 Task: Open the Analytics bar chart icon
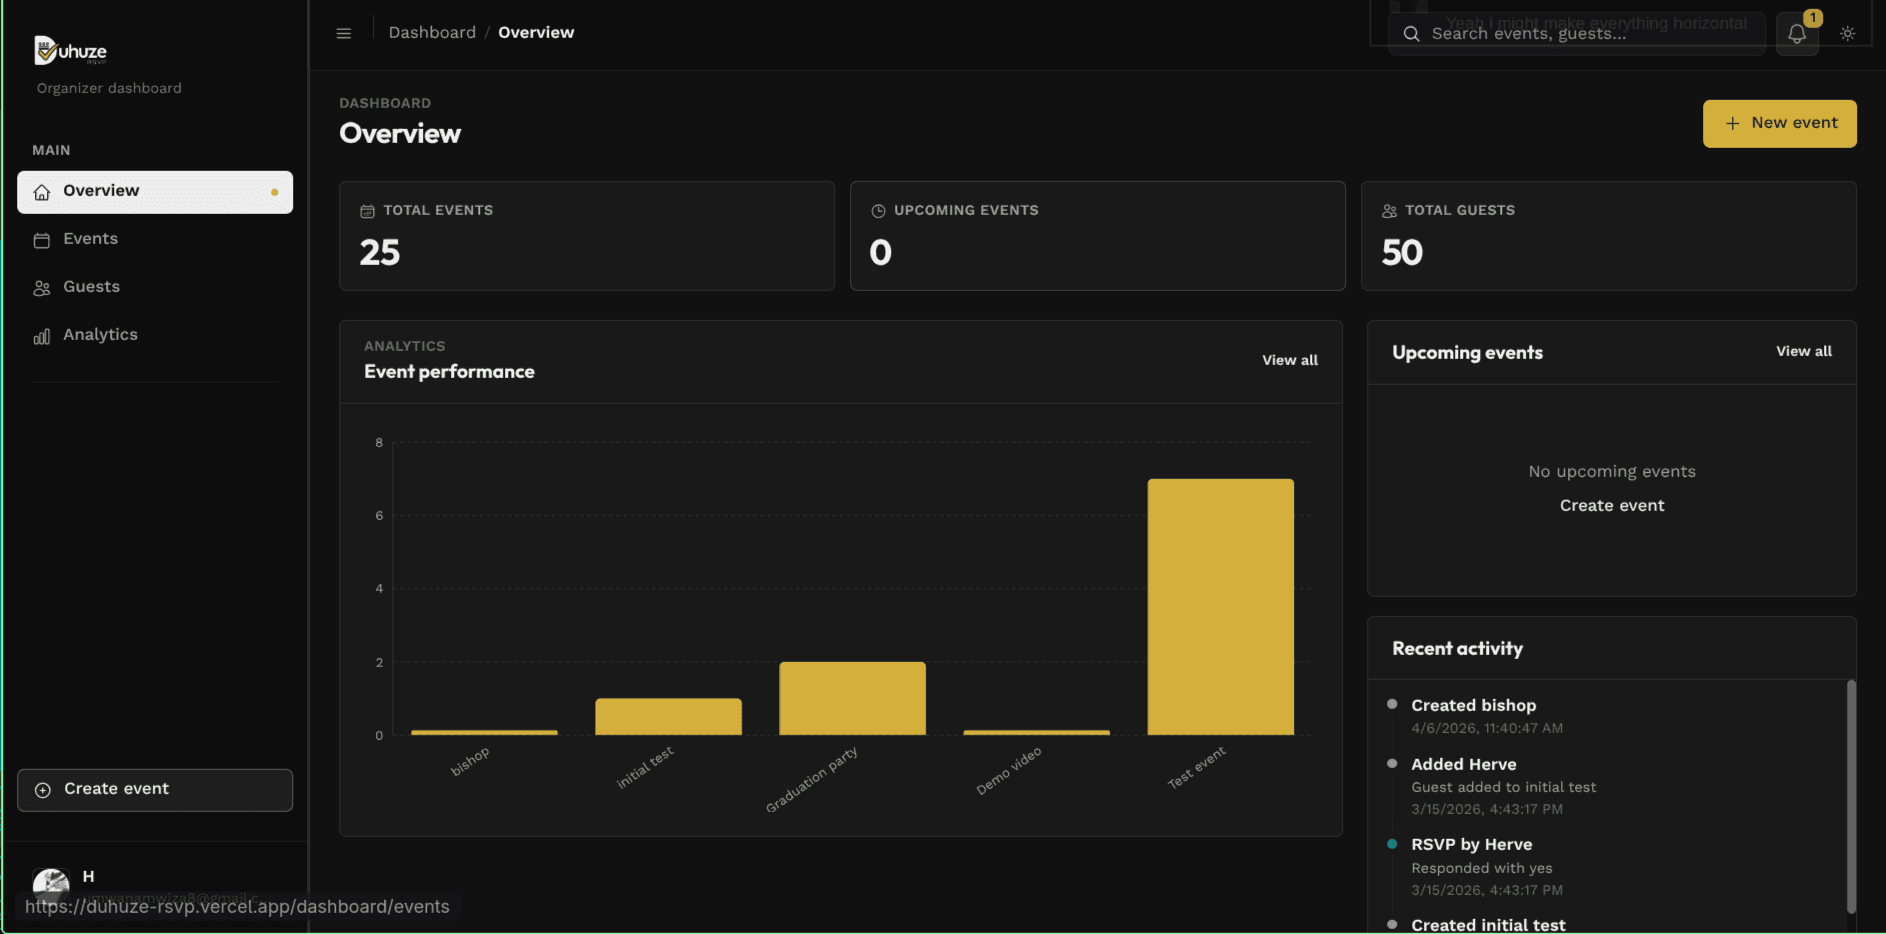[42, 335]
